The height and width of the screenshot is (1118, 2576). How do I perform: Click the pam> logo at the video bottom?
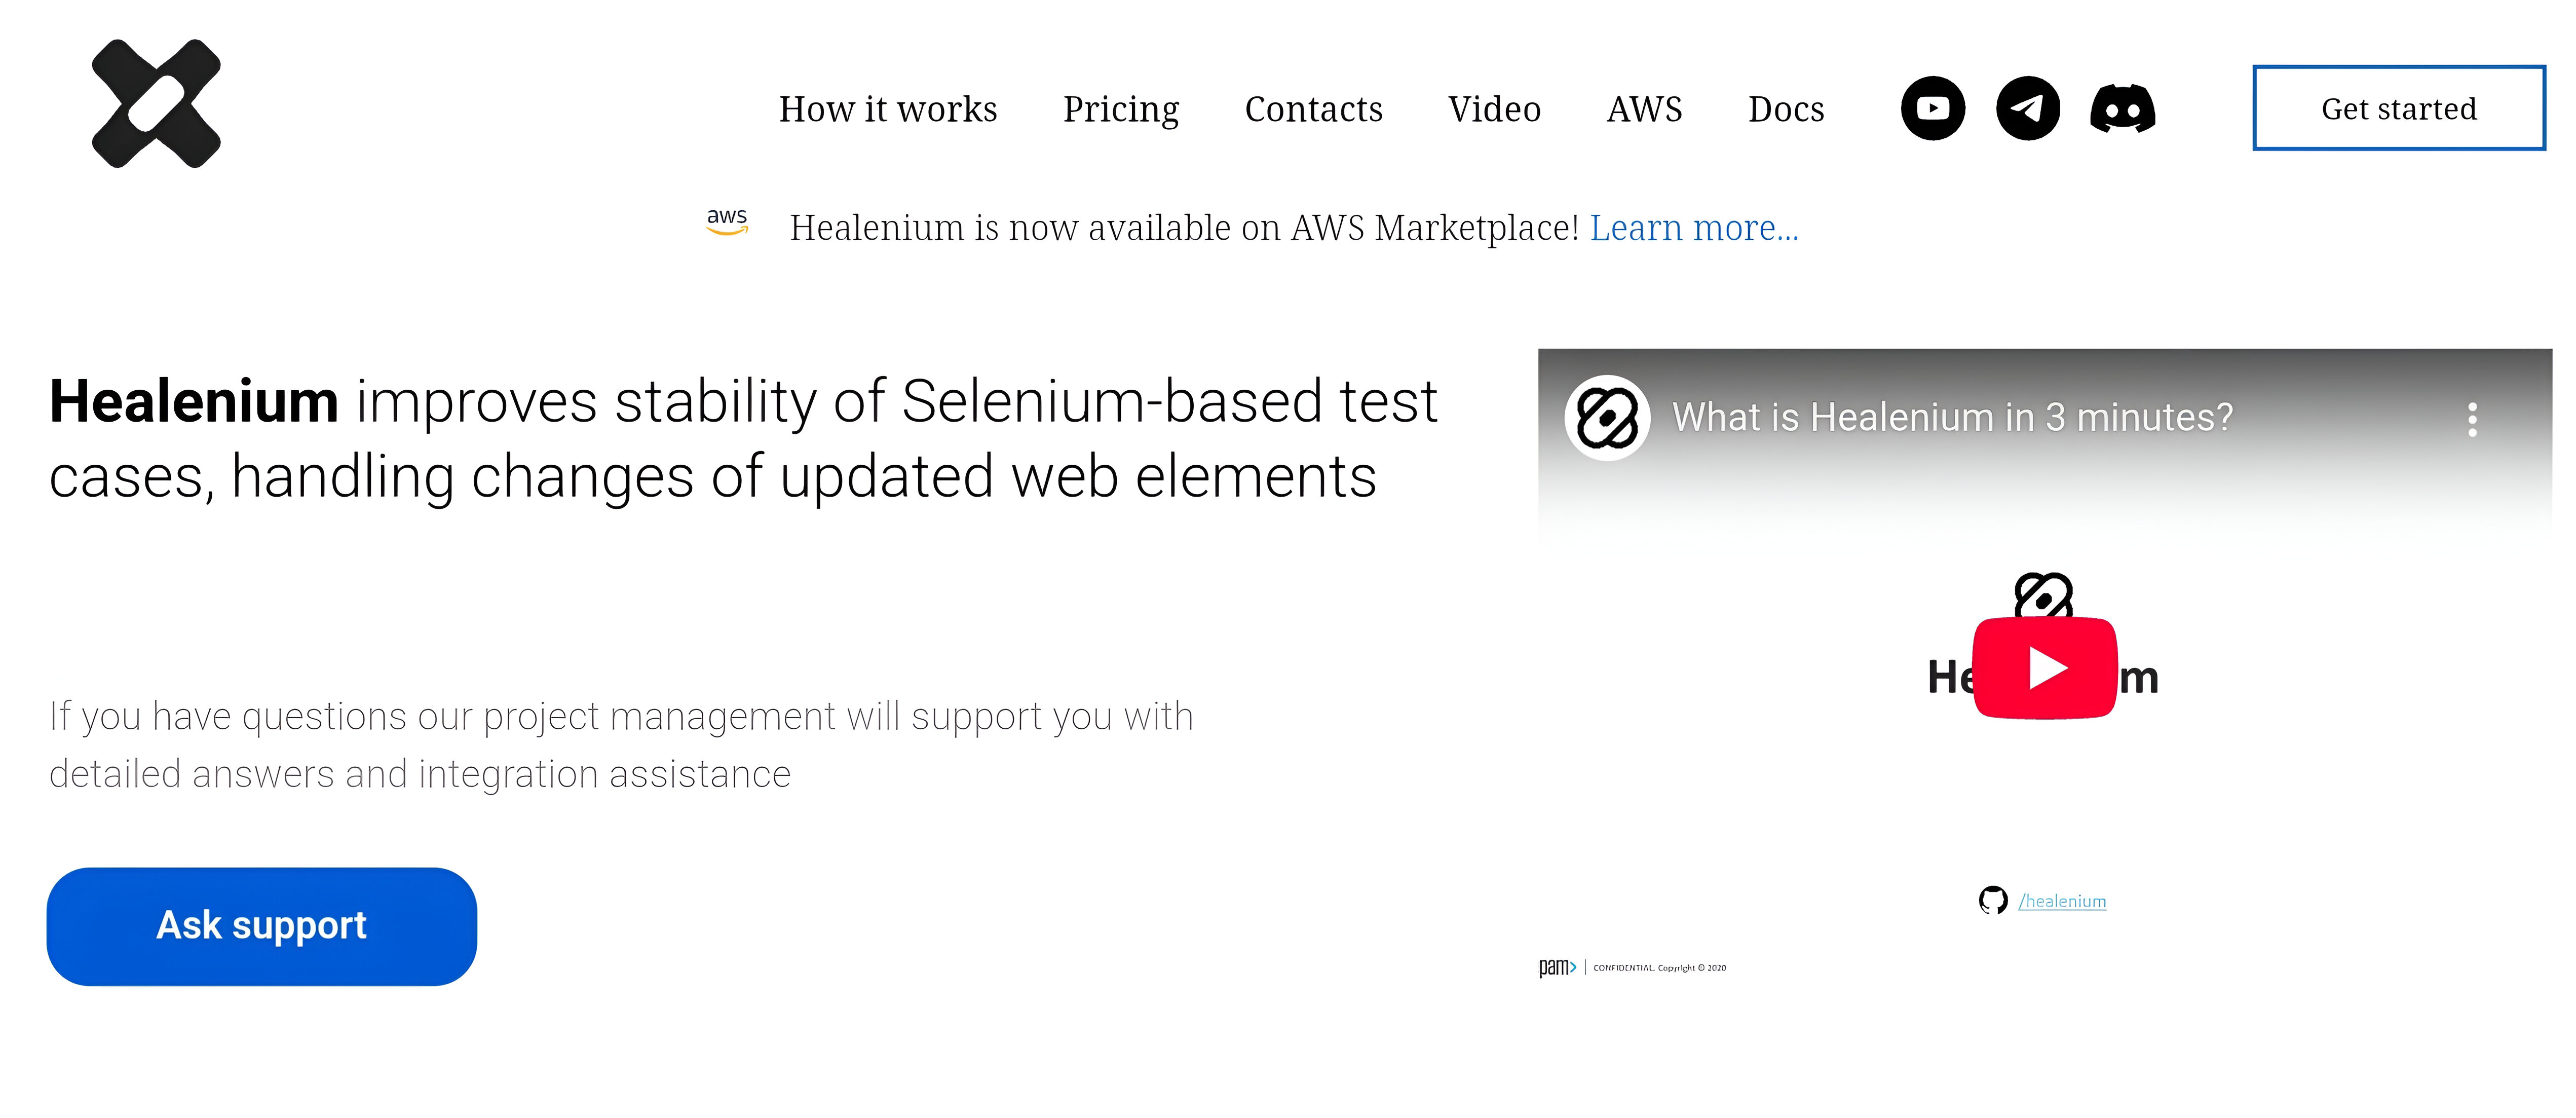pyautogui.click(x=1557, y=967)
